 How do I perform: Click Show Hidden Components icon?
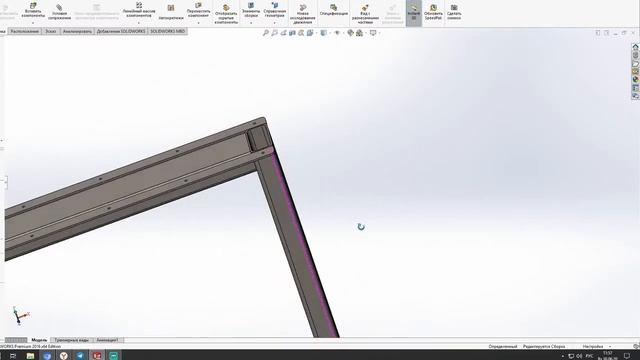[x=226, y=7]
